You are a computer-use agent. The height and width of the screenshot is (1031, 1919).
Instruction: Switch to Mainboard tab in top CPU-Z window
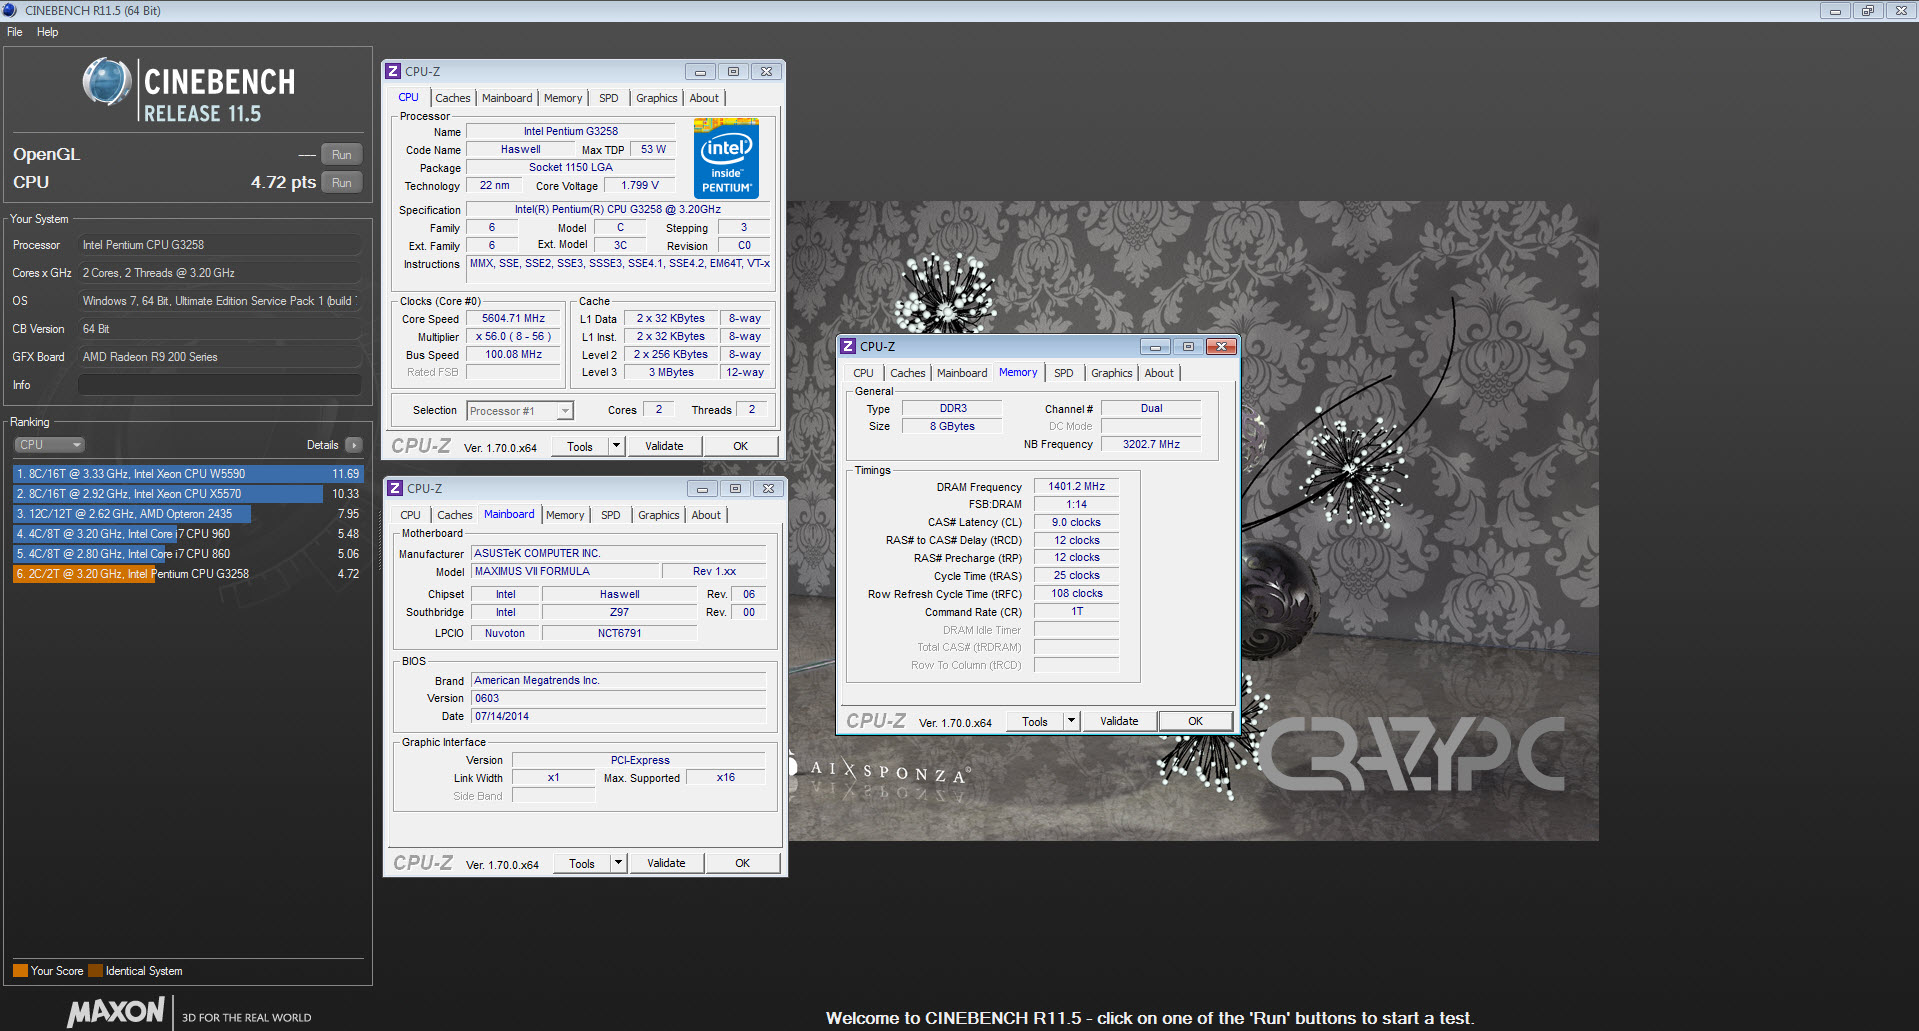click(507, 98)
